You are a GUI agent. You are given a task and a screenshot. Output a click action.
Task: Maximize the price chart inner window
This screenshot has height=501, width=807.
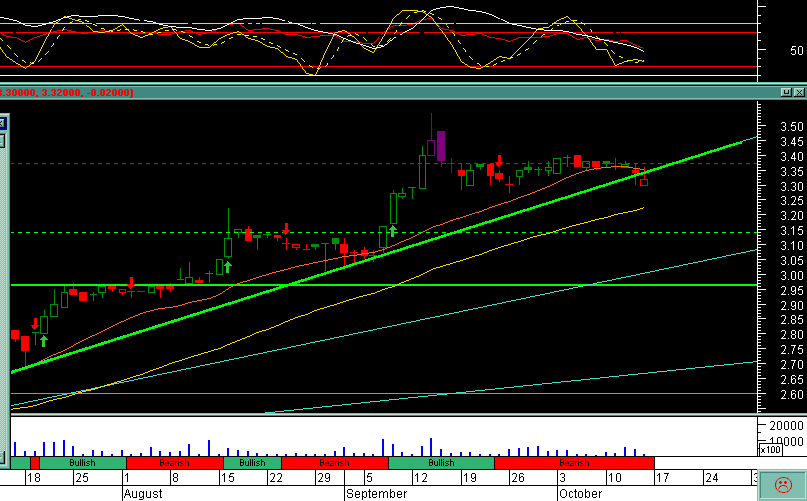(786, 92)
